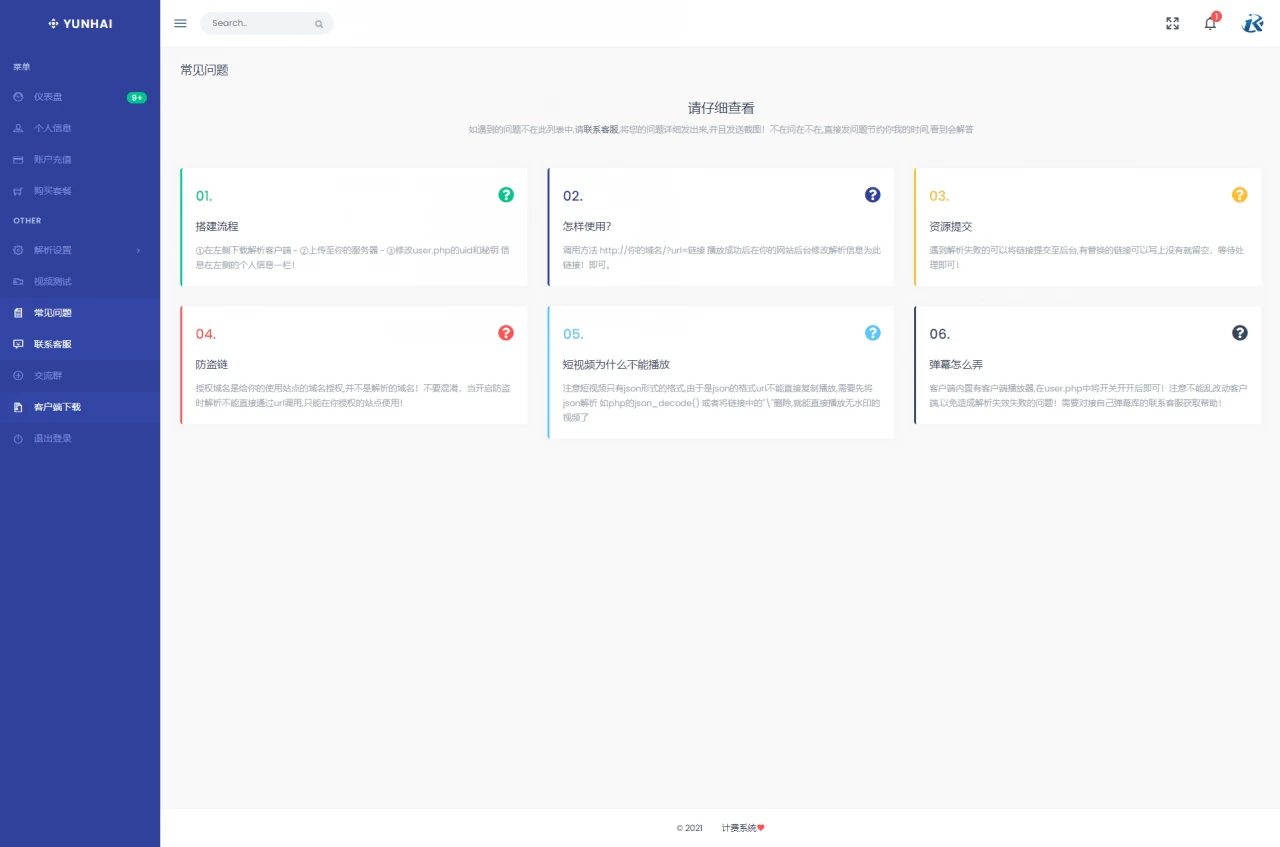Click the 交流群 plus-circle icon
Screen dimensions: 1280x847
click(x=18, y=375)
